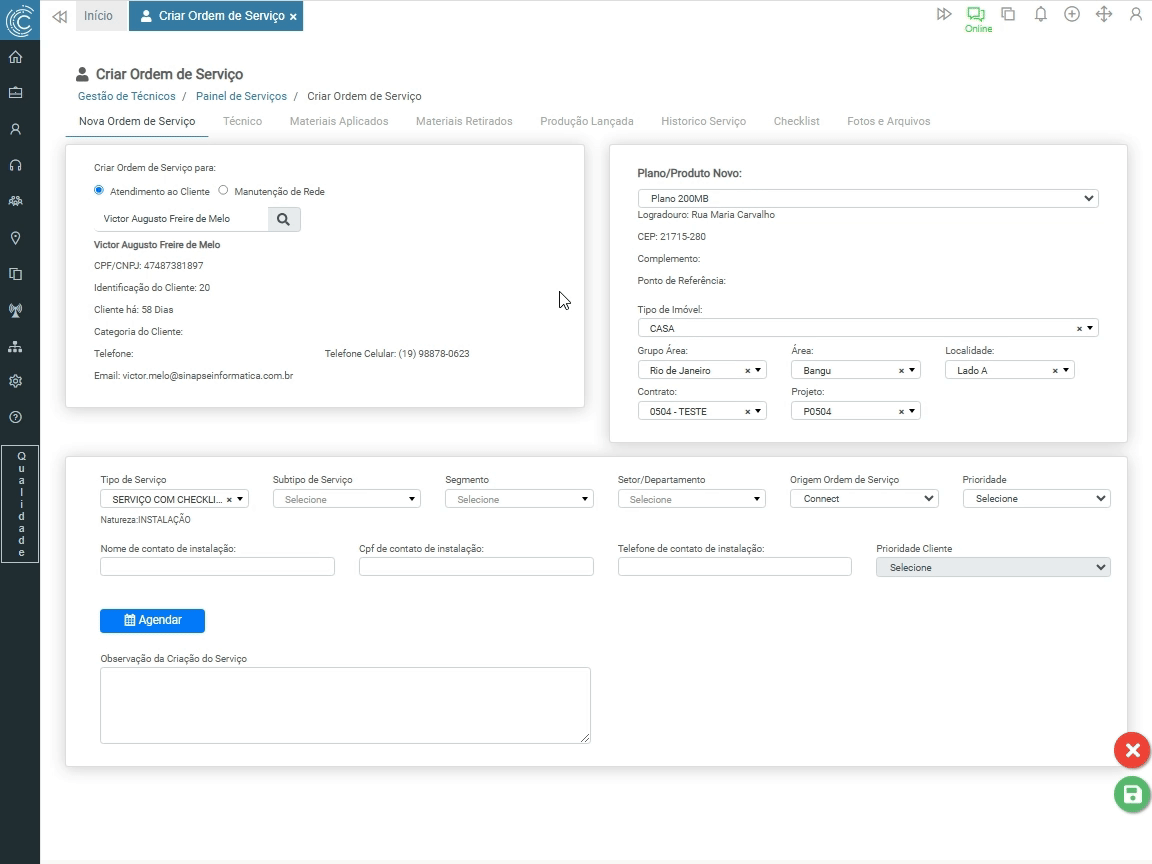Open the Subtipo de Serviço dropdown
This screenshot has height=864, width=1152.
pos(346,499)
